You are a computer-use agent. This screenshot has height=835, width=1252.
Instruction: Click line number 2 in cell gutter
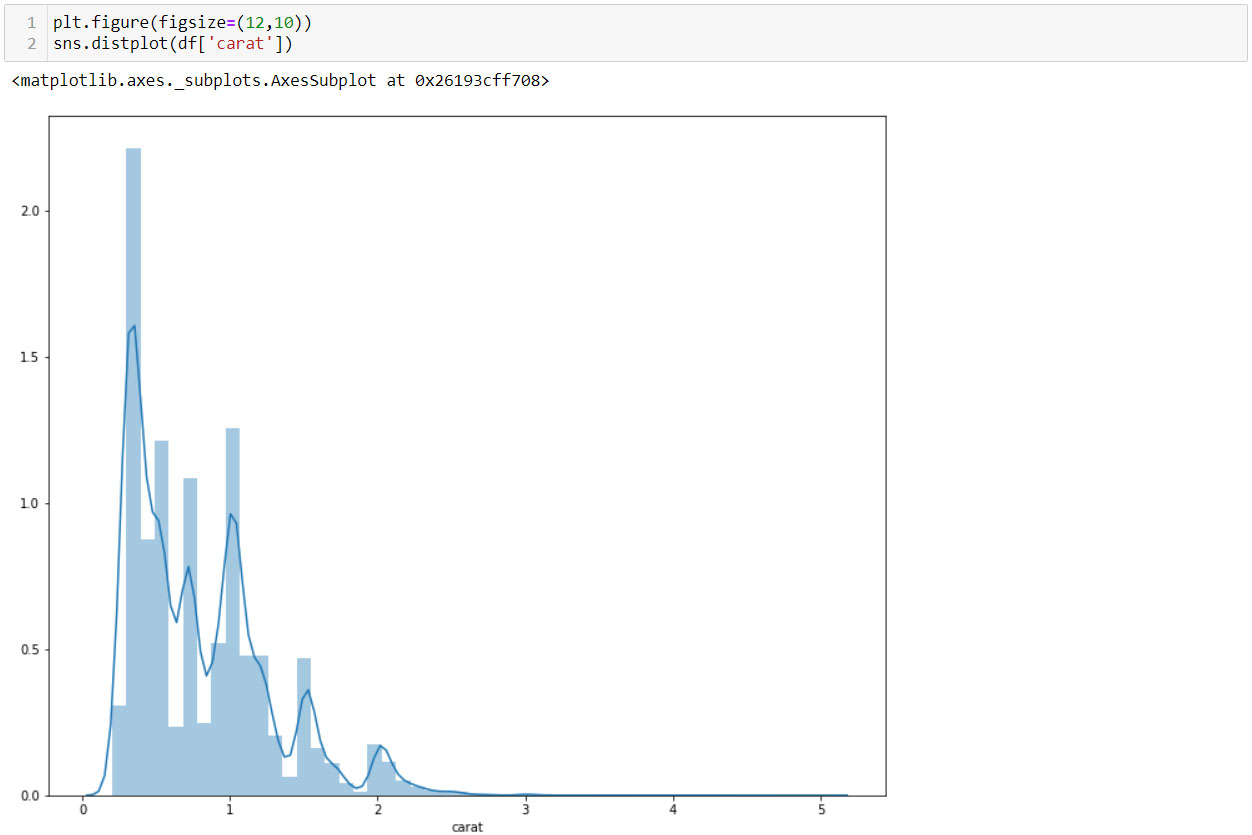tap(32, 44)
